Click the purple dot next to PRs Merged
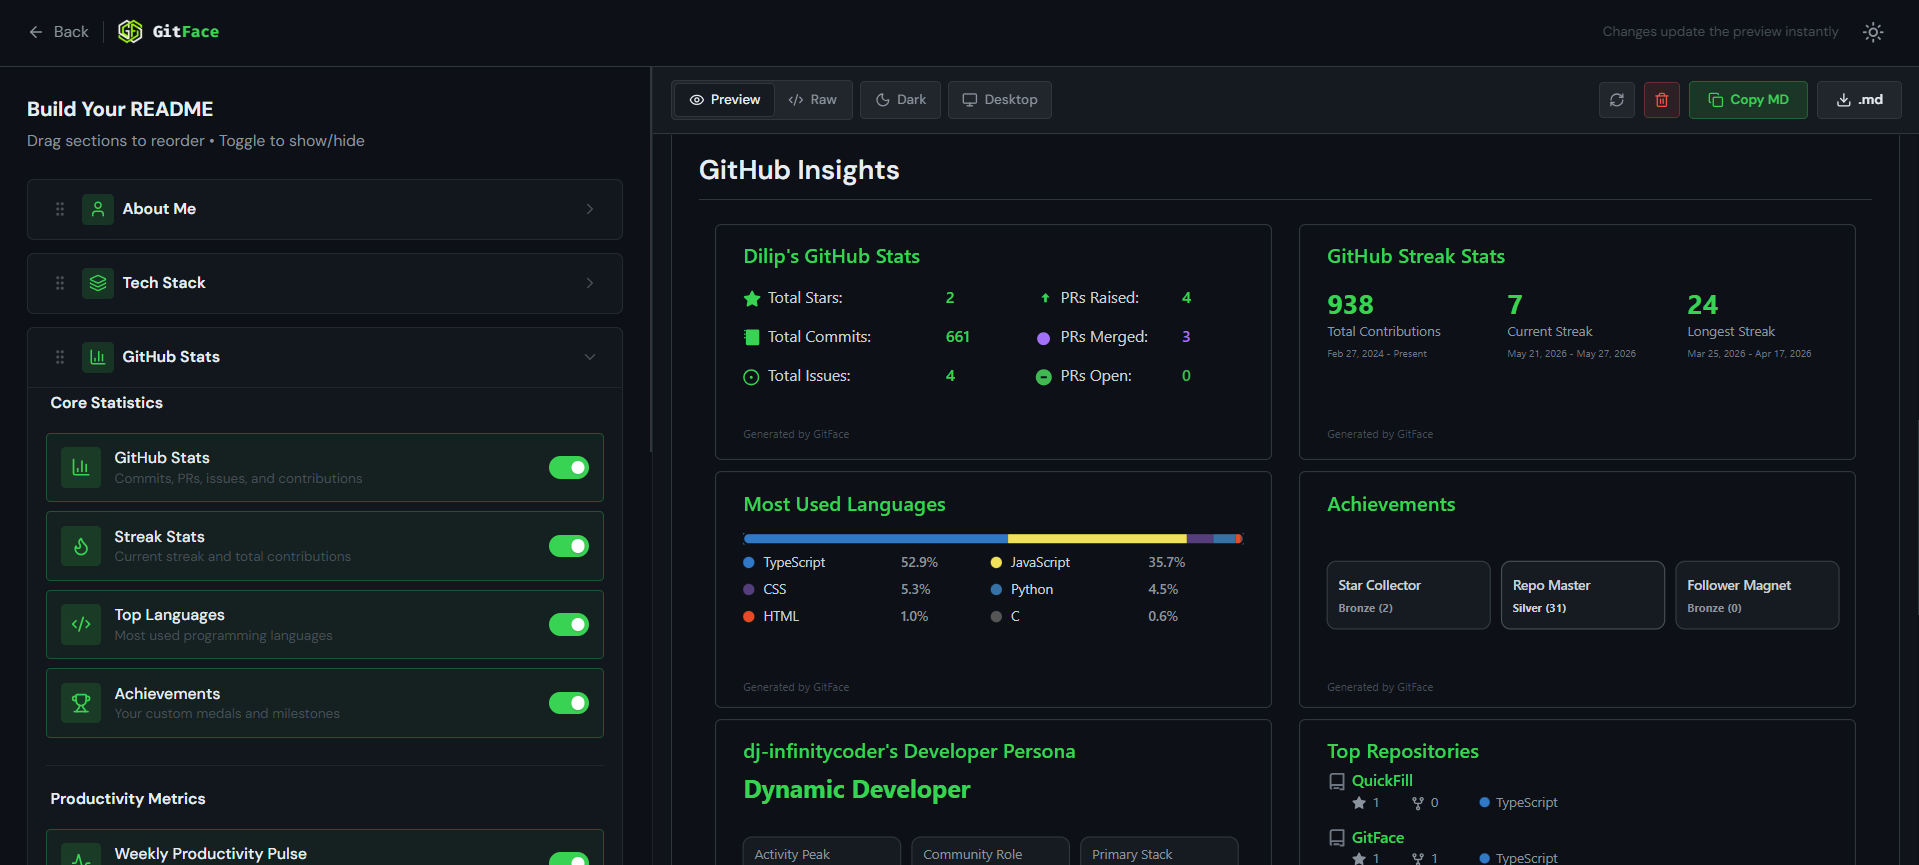This screenshot has width=1919, height=865. pos(1043,338)
